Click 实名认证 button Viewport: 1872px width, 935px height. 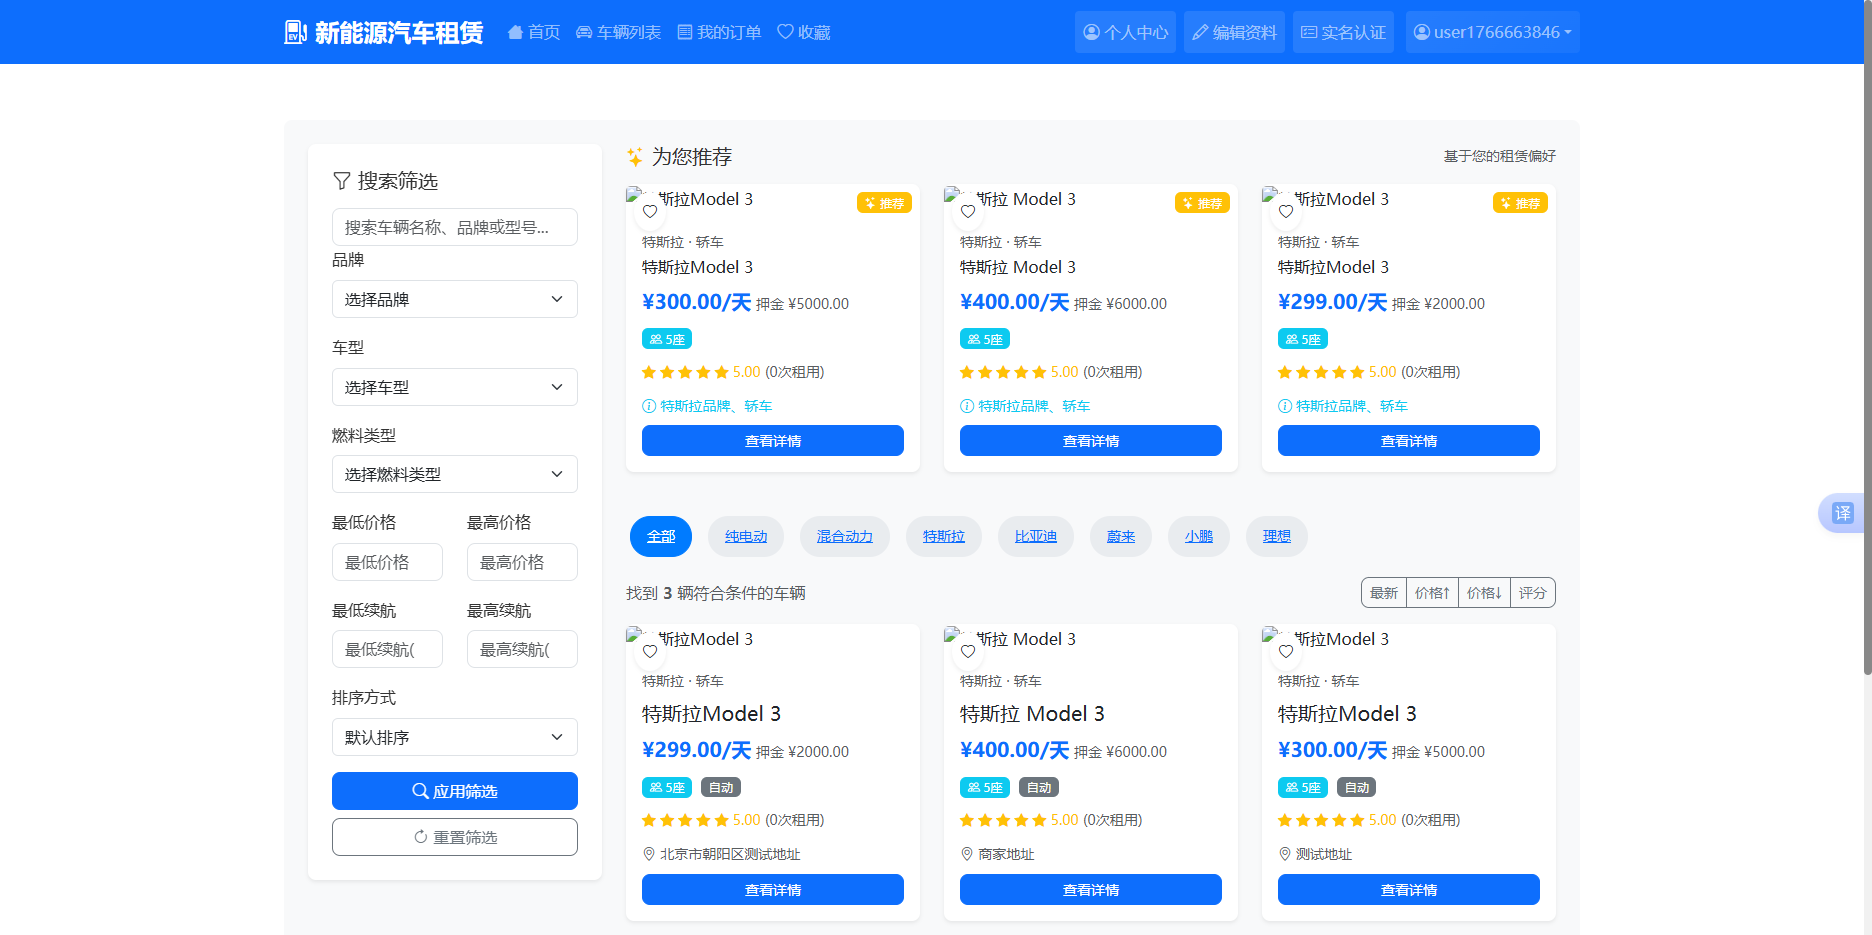[1343, 32]
